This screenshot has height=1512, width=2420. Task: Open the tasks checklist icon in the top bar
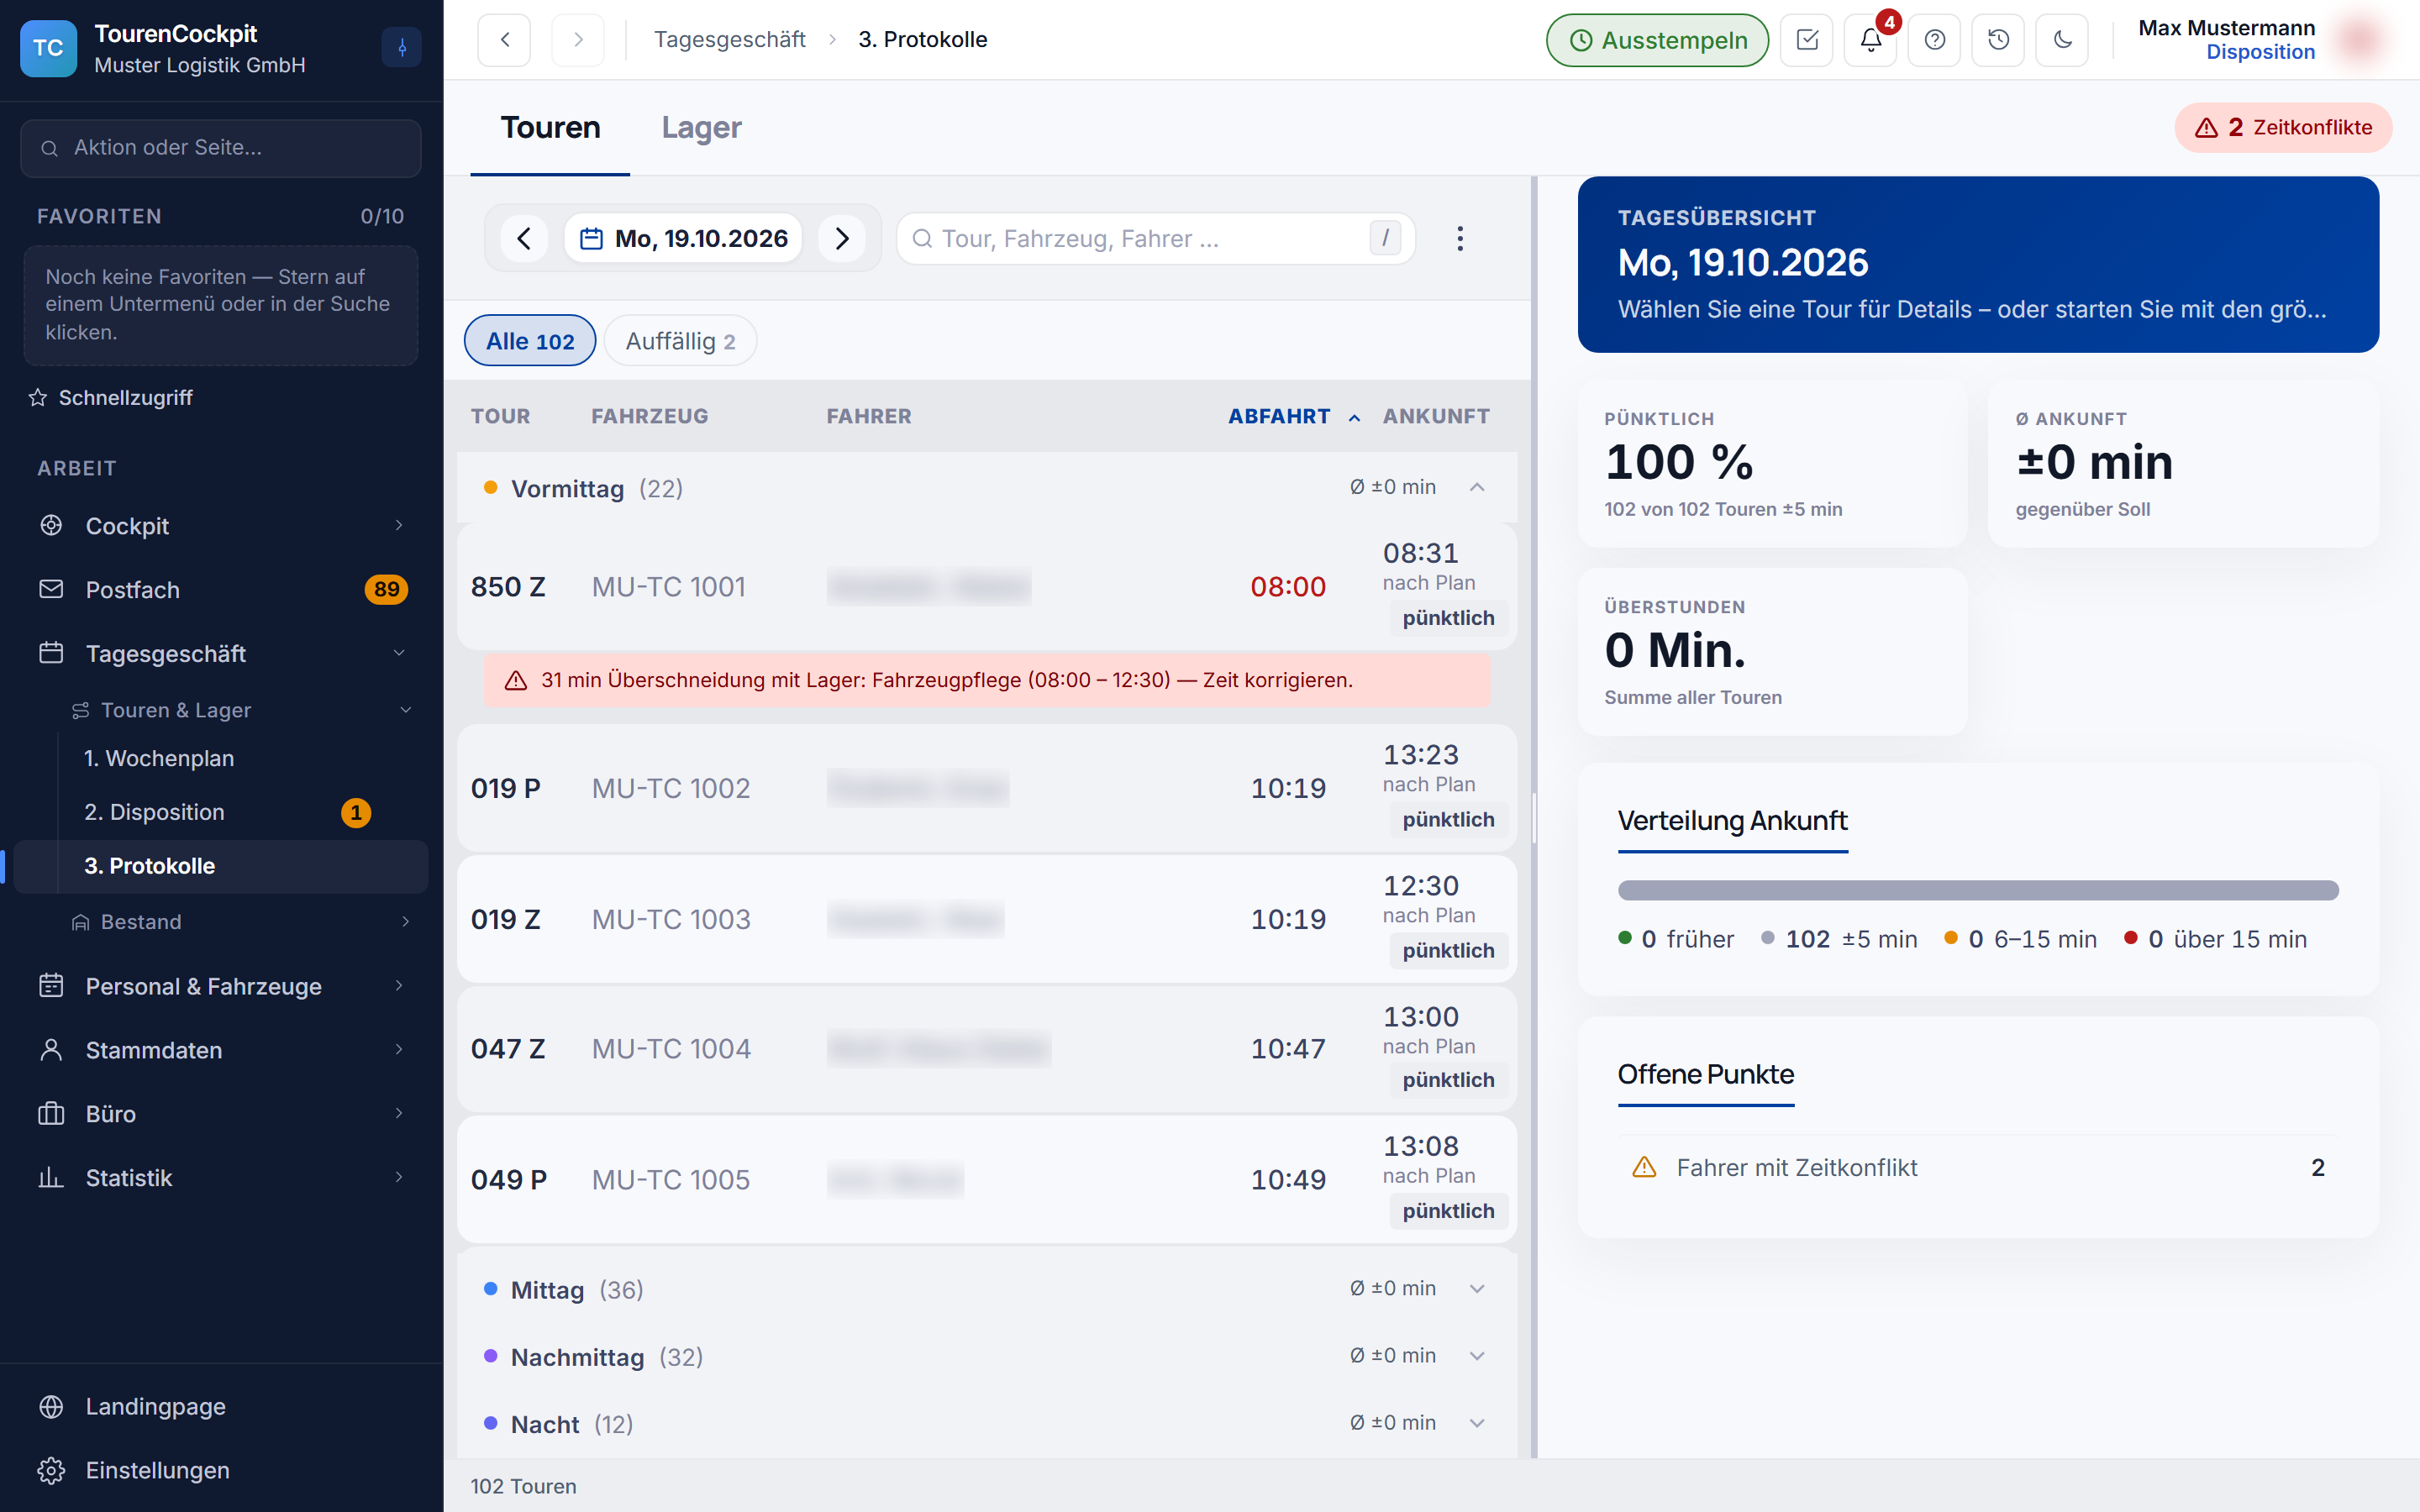tap(1807, 40)
